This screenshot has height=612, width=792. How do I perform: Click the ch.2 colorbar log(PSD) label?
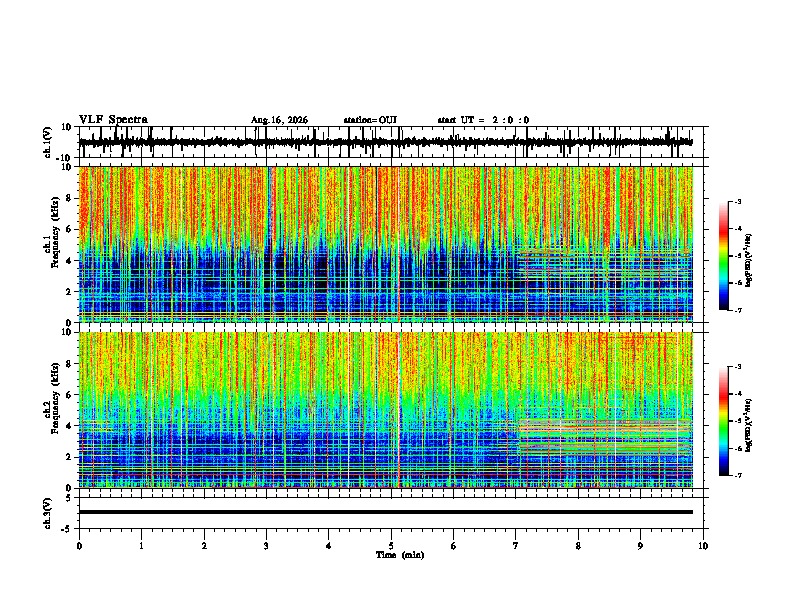[749, 425]
